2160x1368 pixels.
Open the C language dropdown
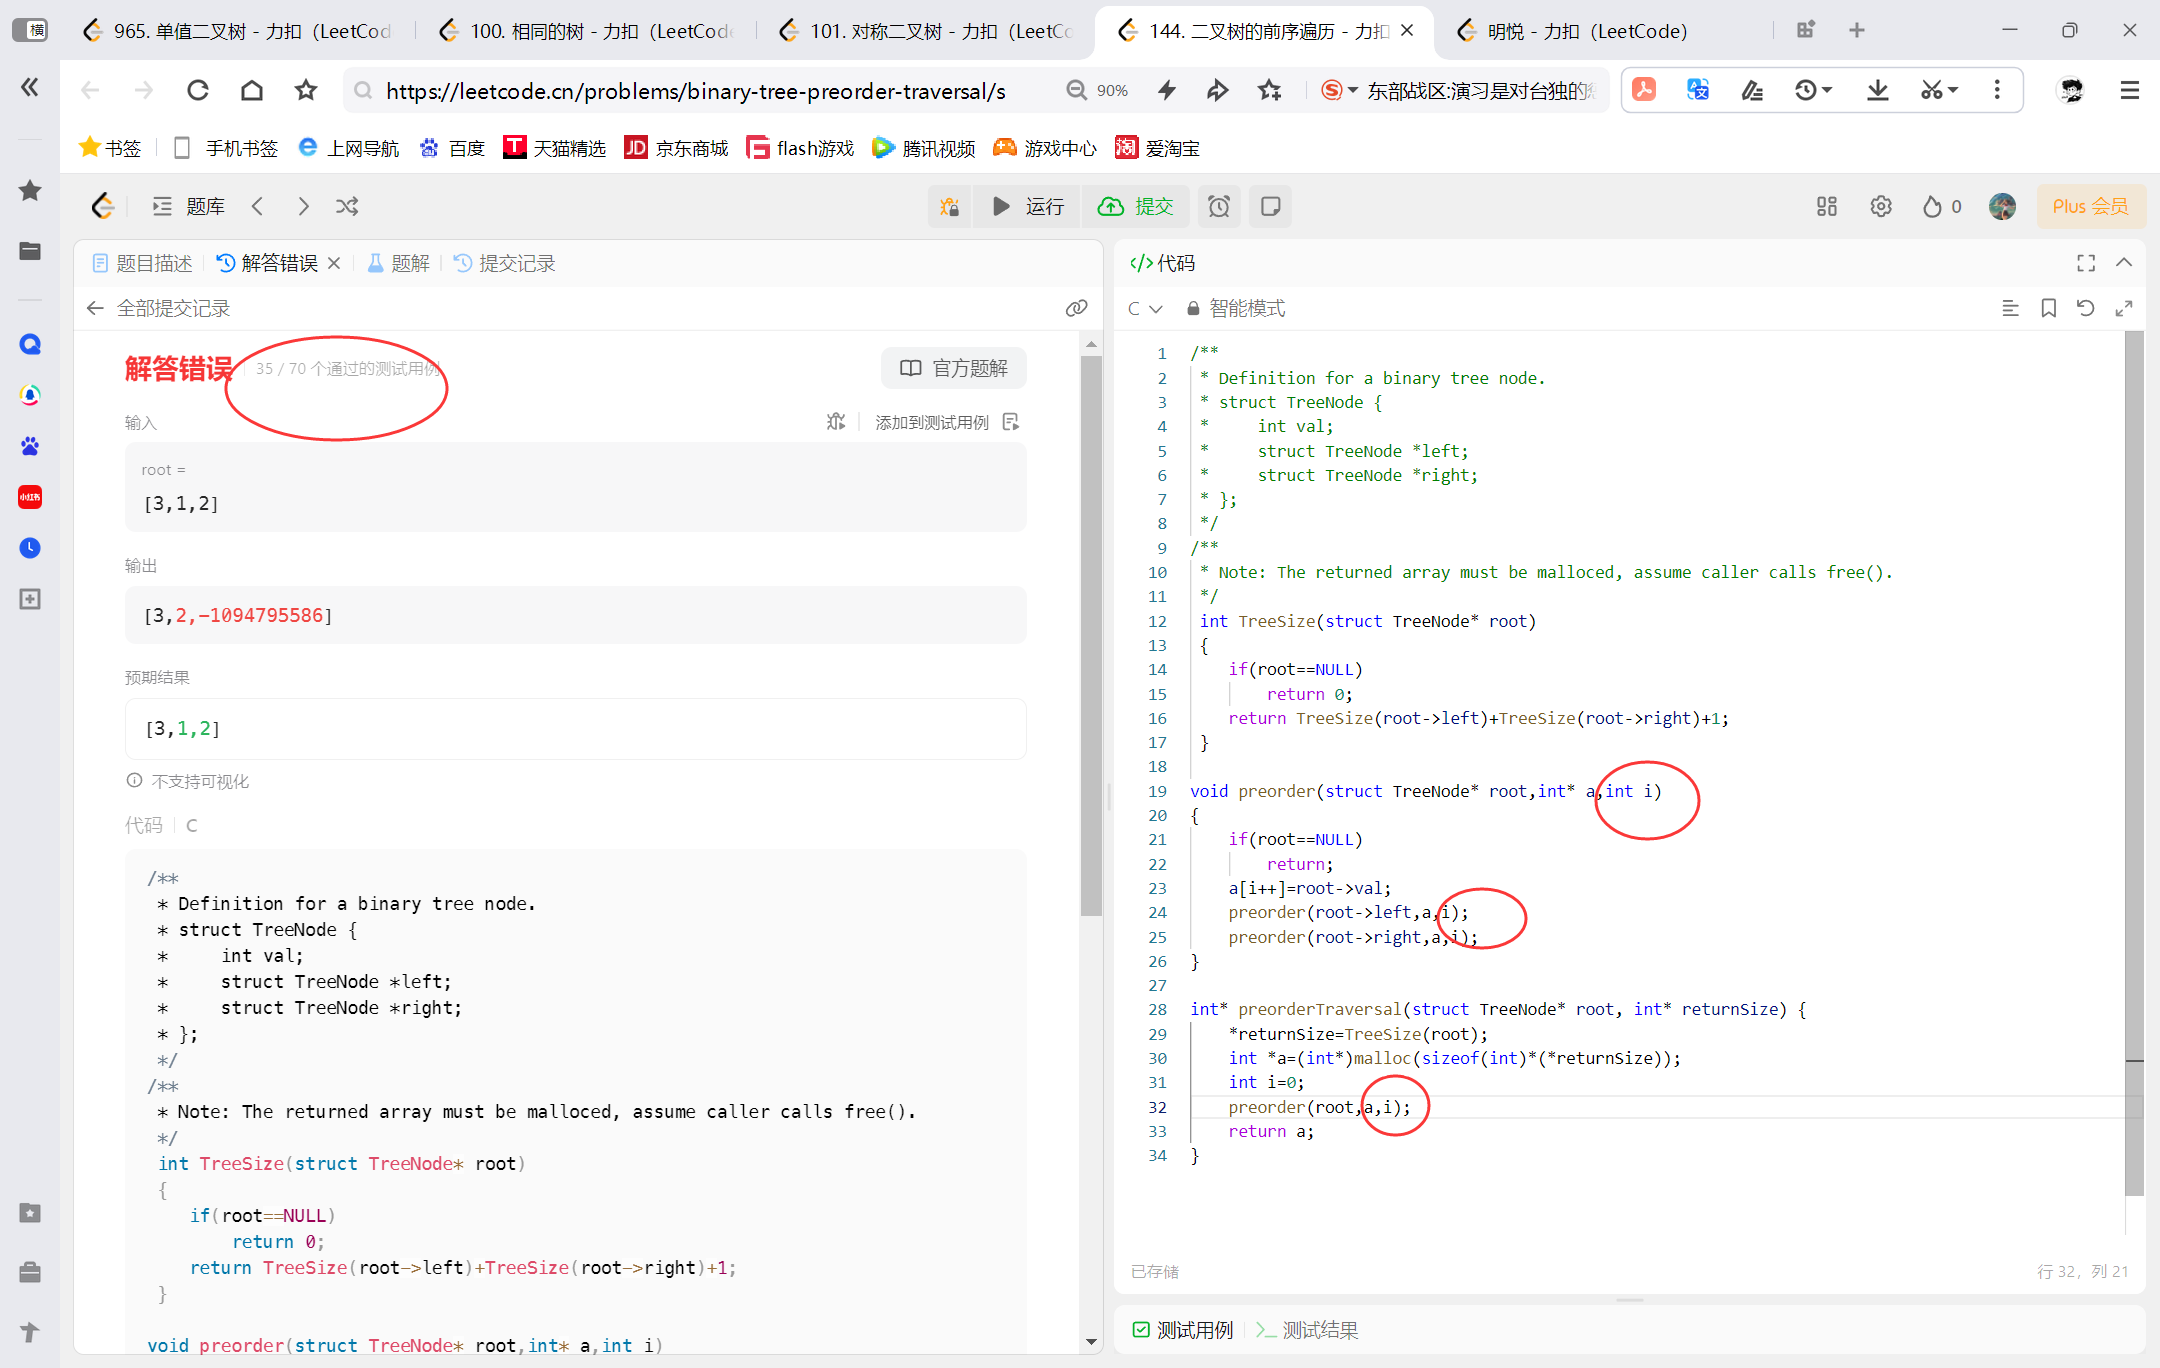1145,308
